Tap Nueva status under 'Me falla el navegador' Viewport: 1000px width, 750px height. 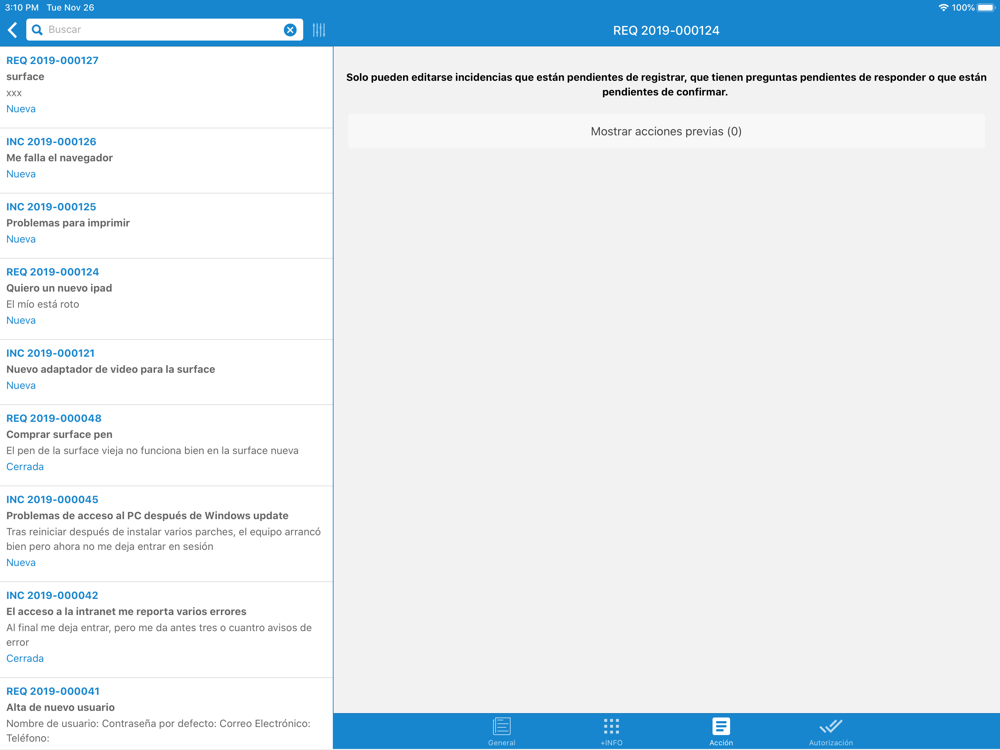[x=21, y=174]
